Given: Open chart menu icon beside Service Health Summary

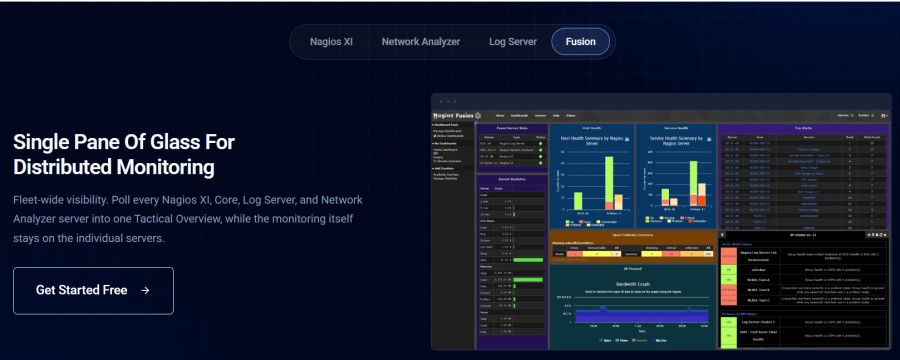Looking at the screenshot, I should tap(709, 139).
